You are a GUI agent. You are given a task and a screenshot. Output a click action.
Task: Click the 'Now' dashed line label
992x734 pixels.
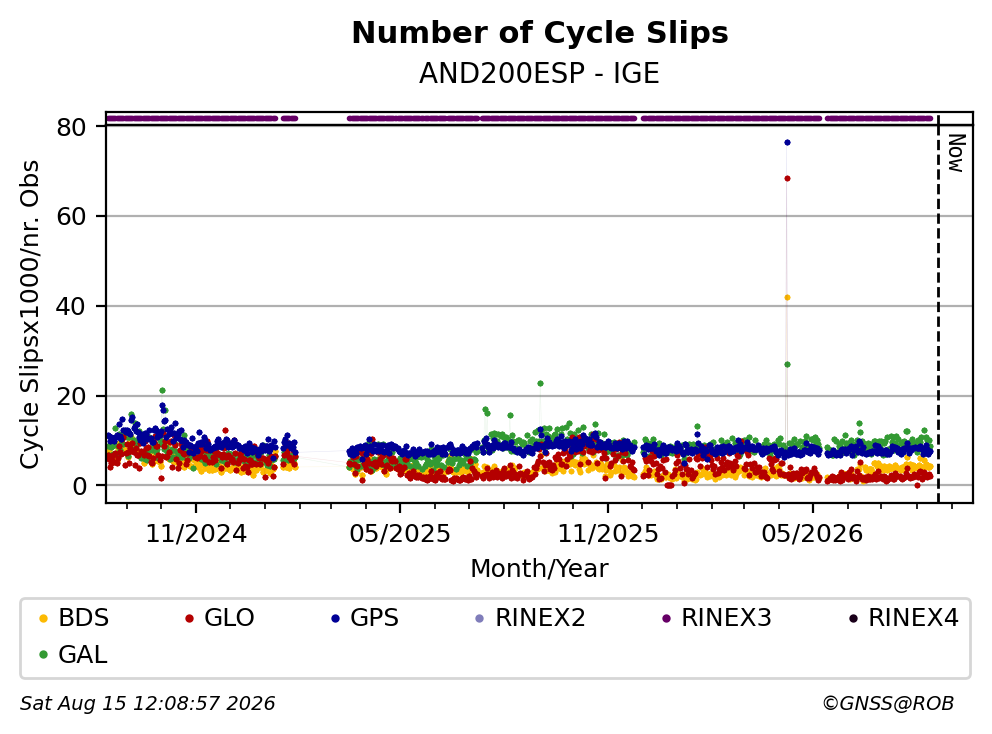tap(956, 153)
